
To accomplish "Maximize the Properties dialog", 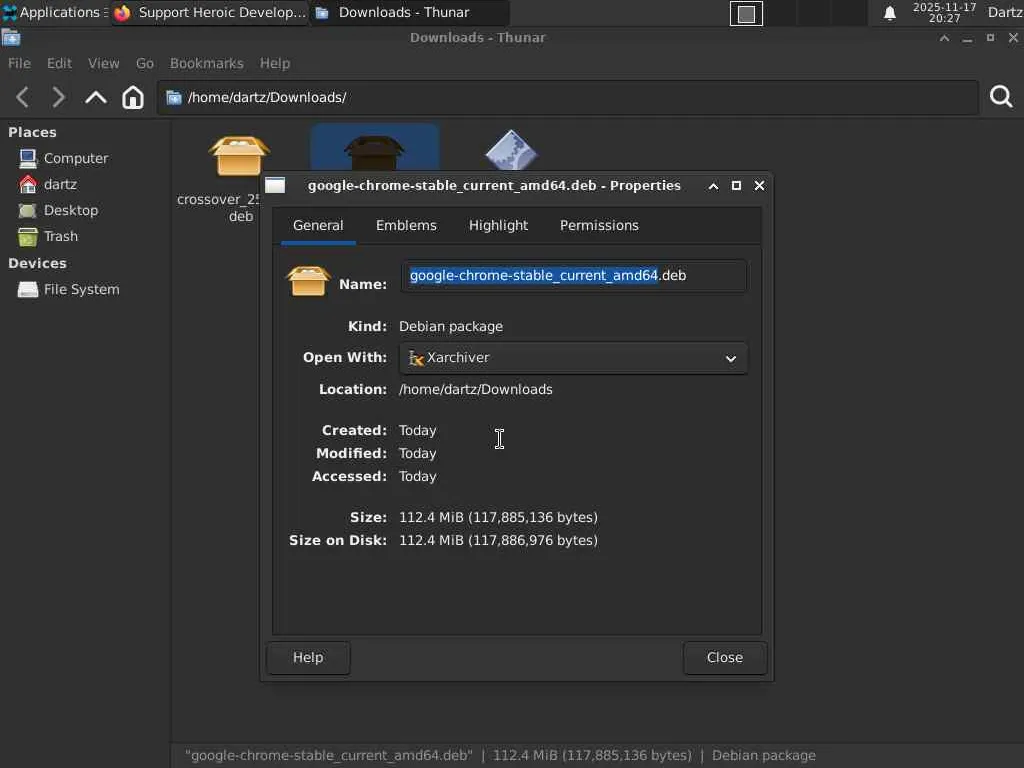I will tap(736, 185).
